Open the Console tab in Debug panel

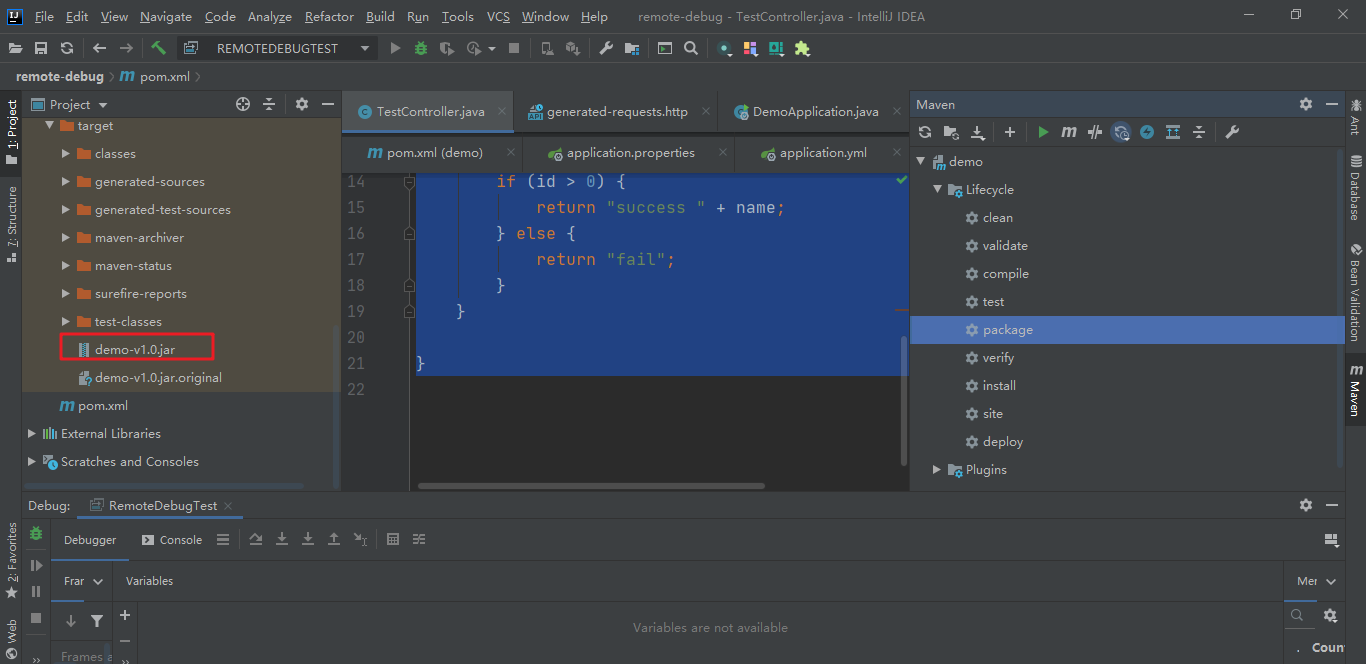point(172,540)
